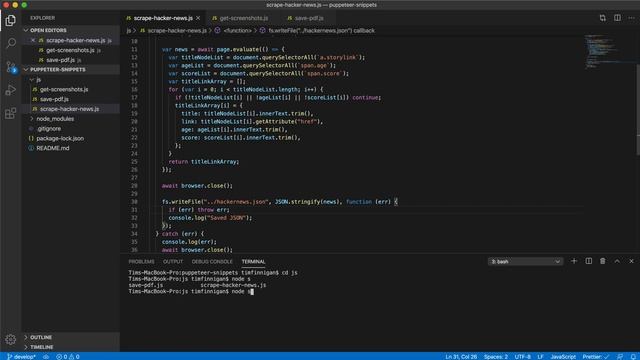Open get-screenshots.js in the js folder
This screenshot has width=640, height=360.
click(71, 89)
